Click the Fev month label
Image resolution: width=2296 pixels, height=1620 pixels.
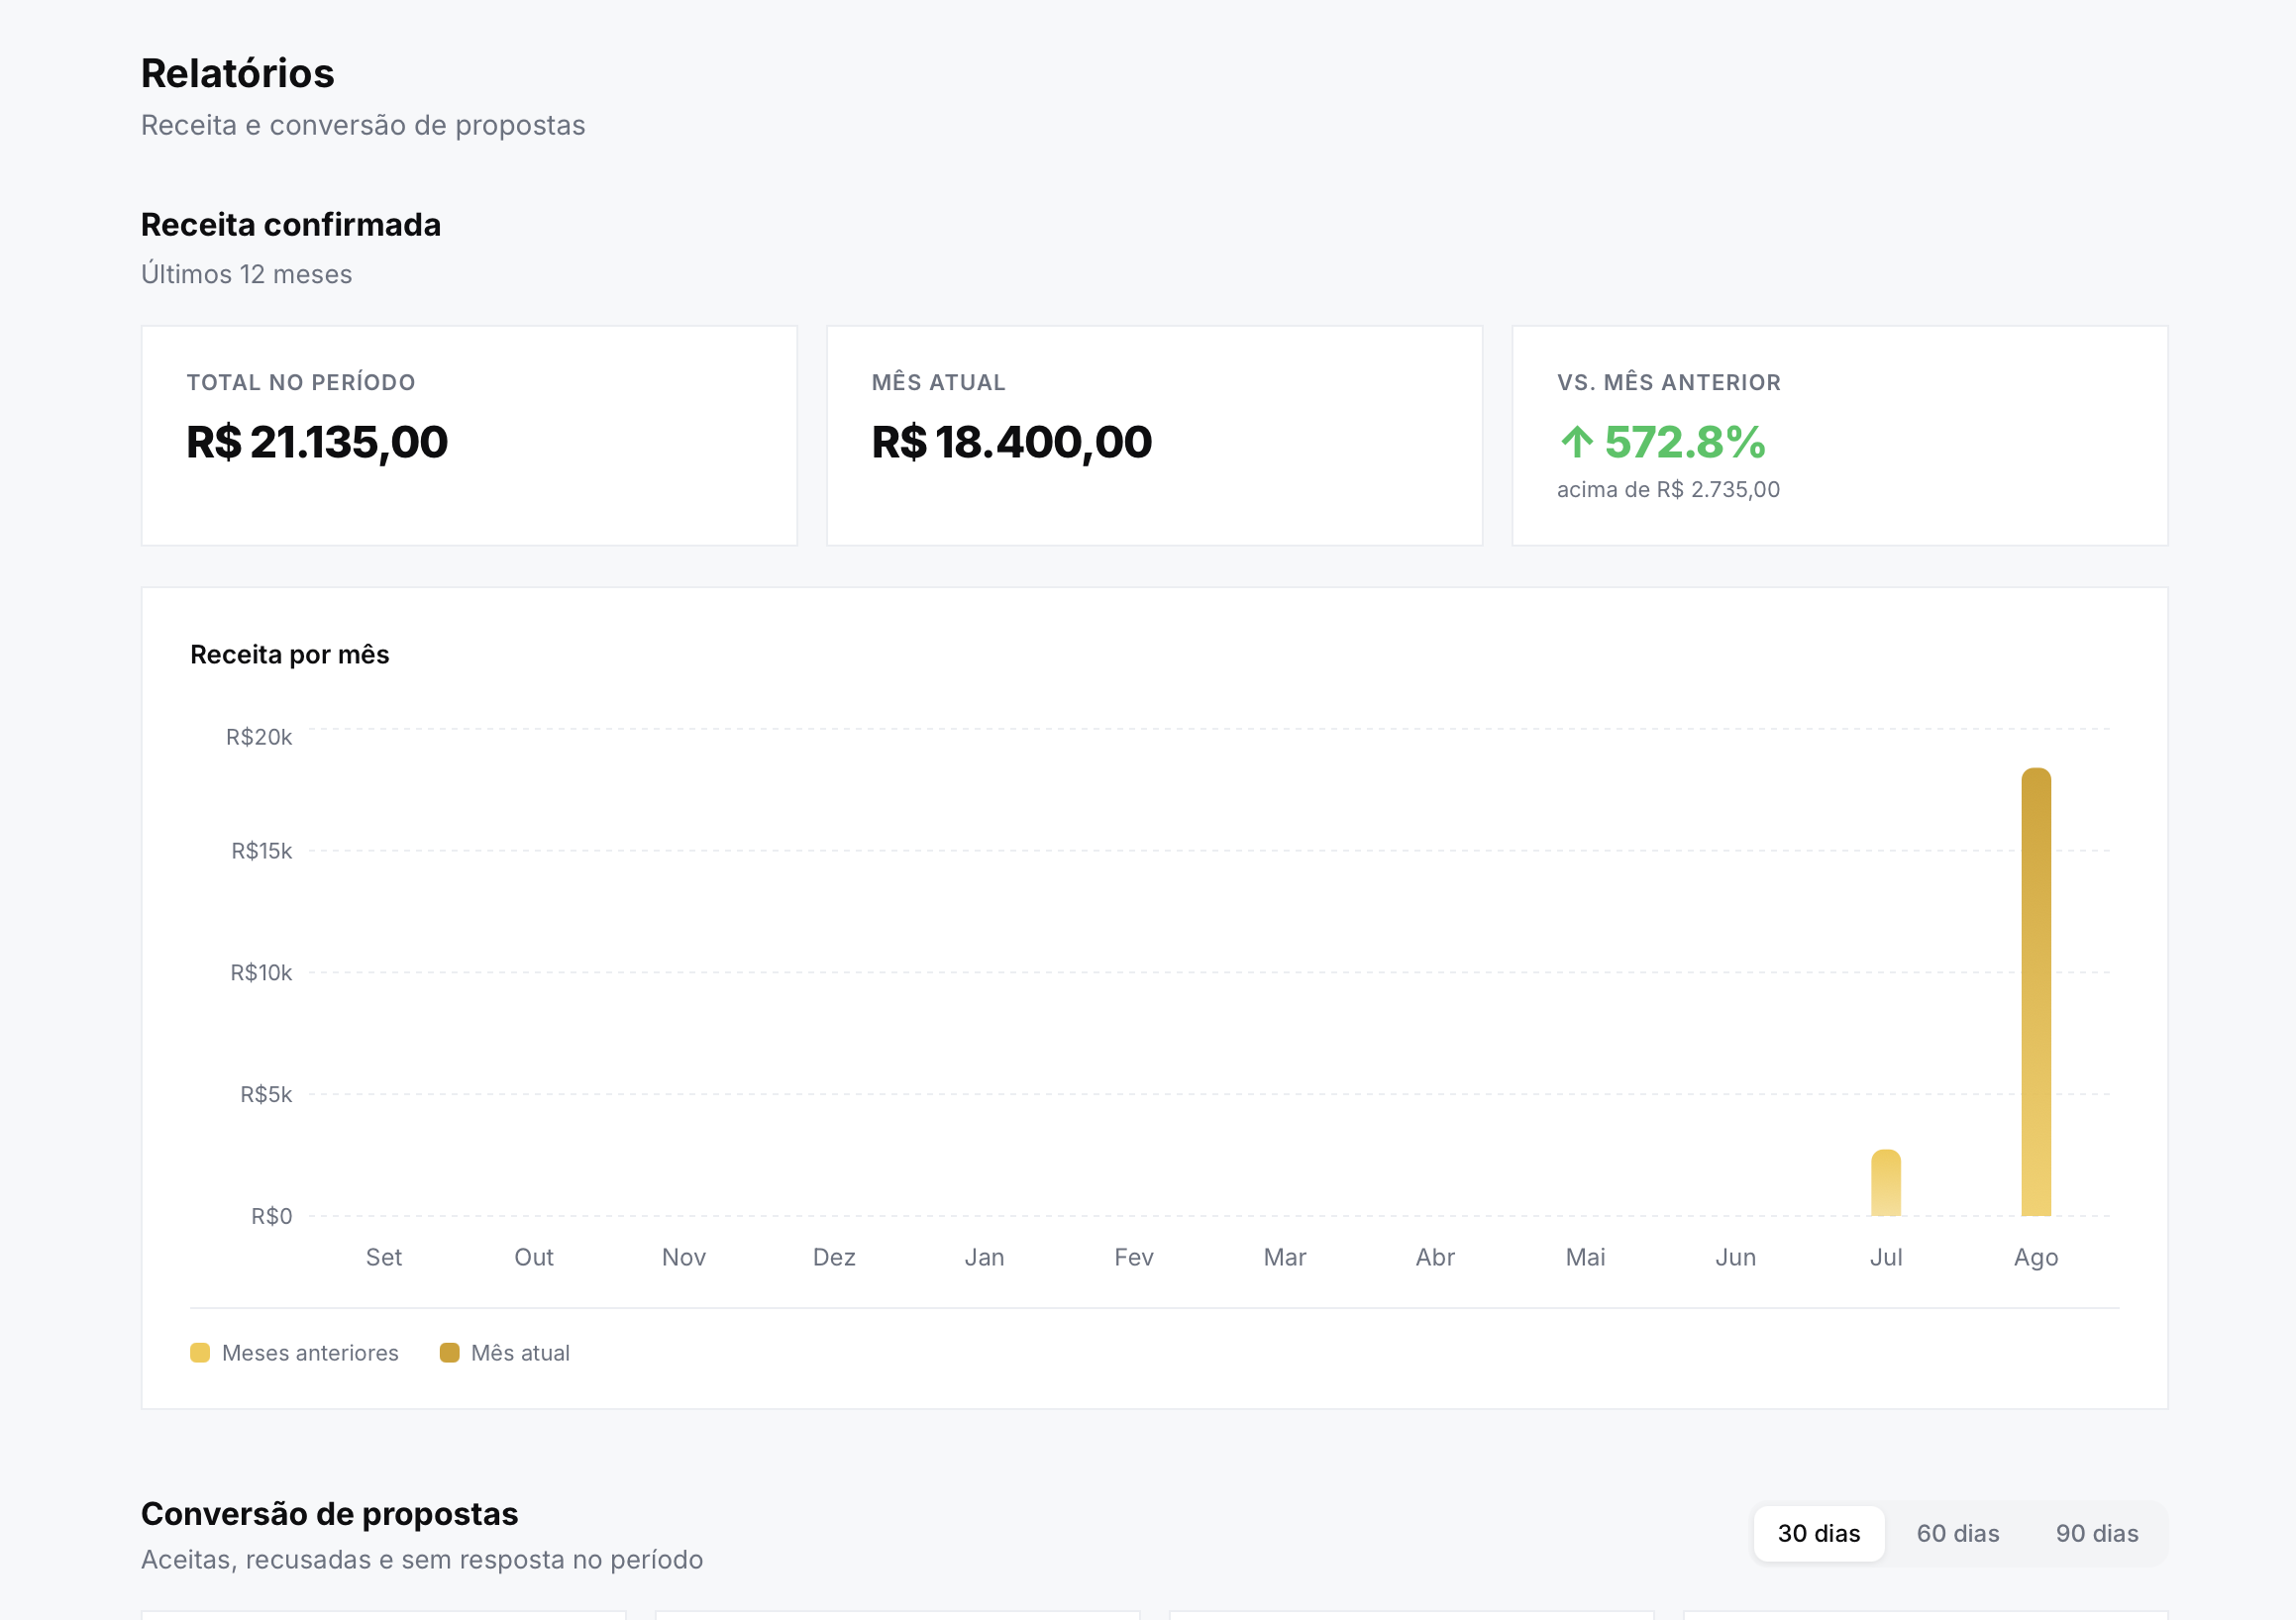click(x=1134, y=1258)
